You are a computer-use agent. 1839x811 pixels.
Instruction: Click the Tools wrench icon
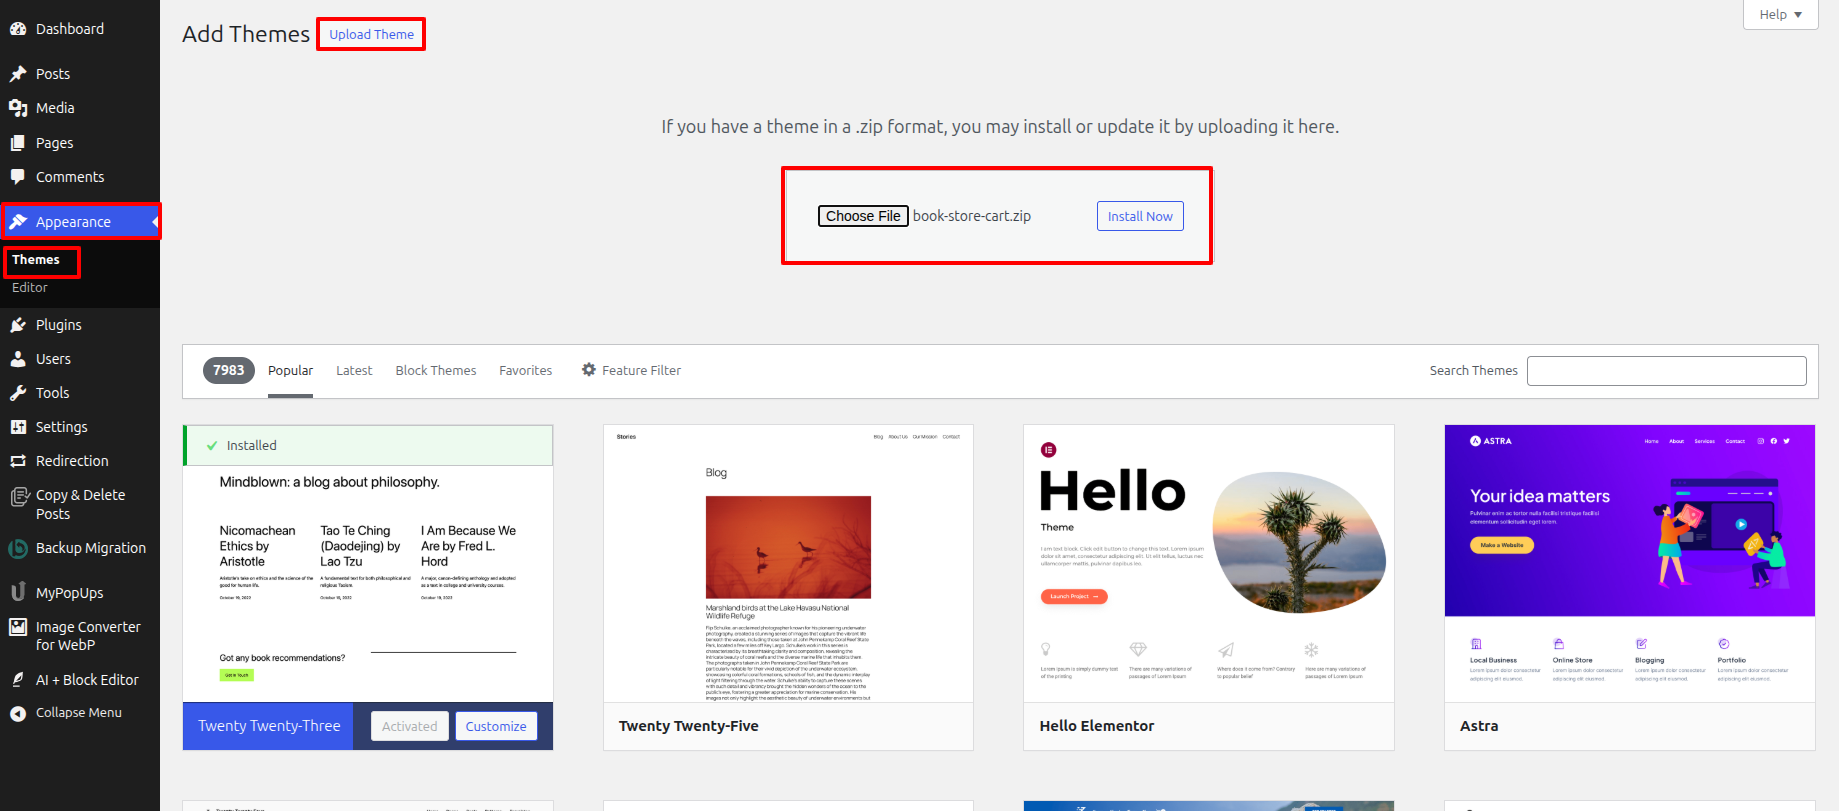point(18,393)
